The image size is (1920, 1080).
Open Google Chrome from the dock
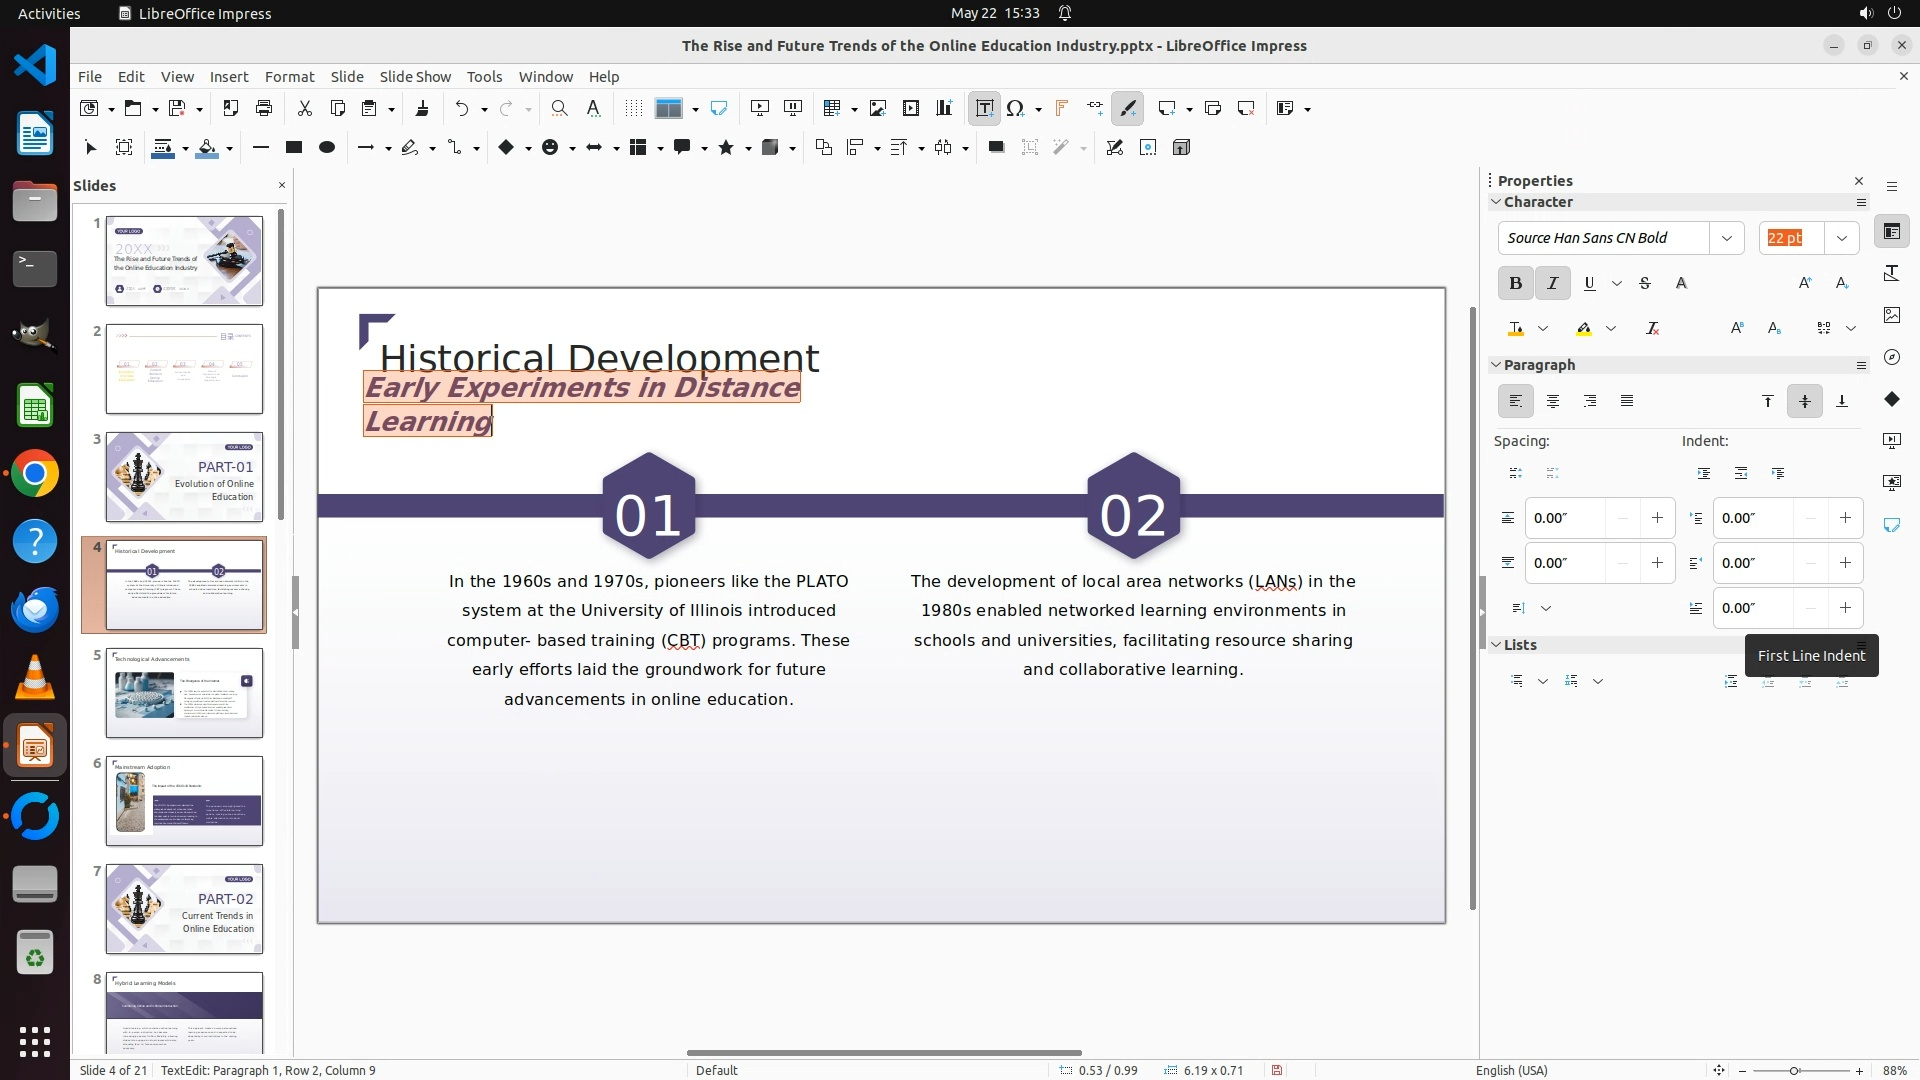coord(35,474)
